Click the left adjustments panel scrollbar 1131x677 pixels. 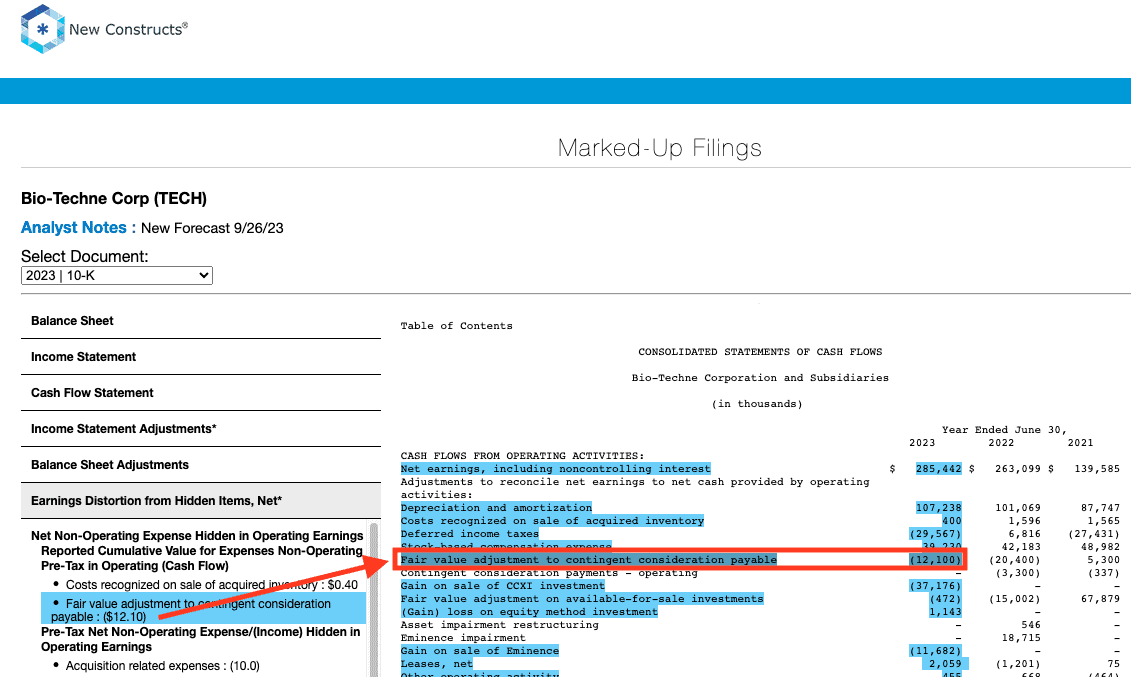tap(374, 598)
